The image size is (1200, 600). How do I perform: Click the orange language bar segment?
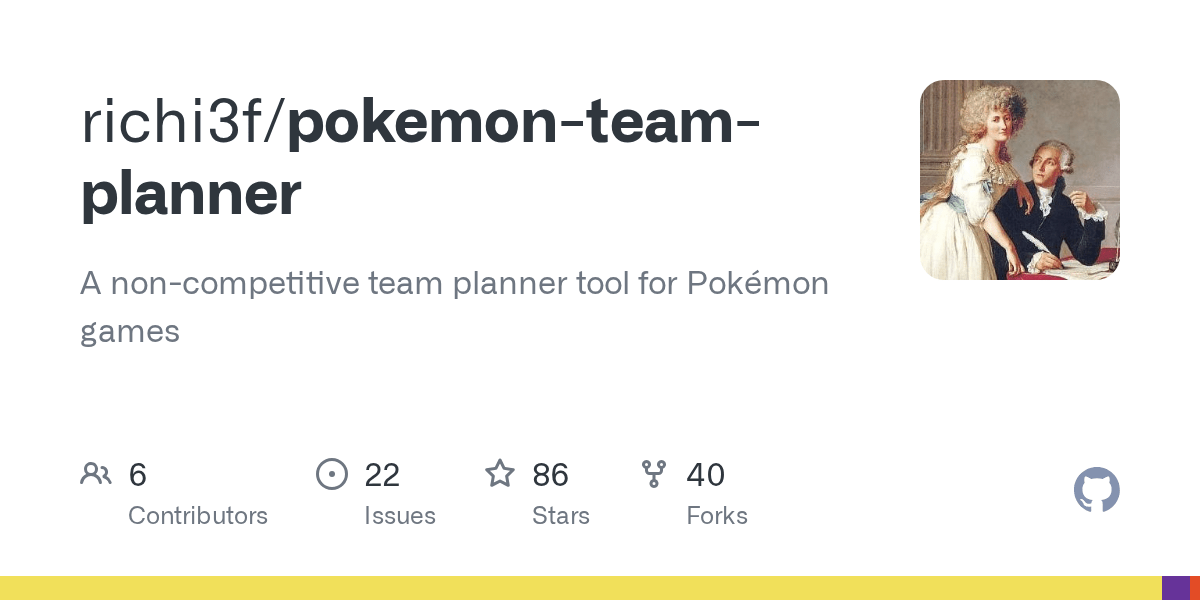pyautogui.click(x=1195, y=588)
